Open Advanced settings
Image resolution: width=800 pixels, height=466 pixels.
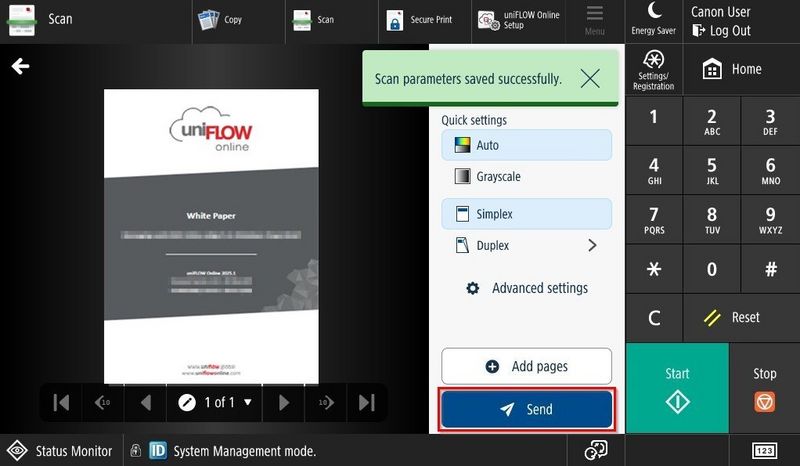coord(527,288)
